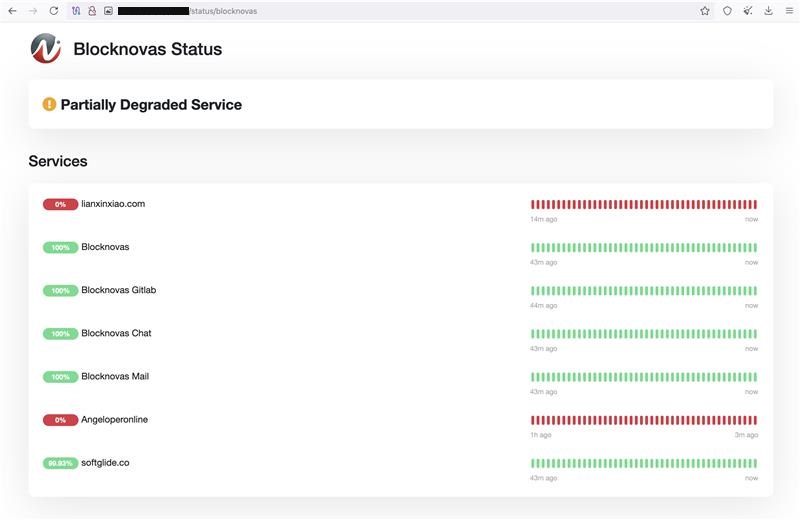Open the browser hamburger menu
This screenshot has width=800, height=520.
pos(788,11)
